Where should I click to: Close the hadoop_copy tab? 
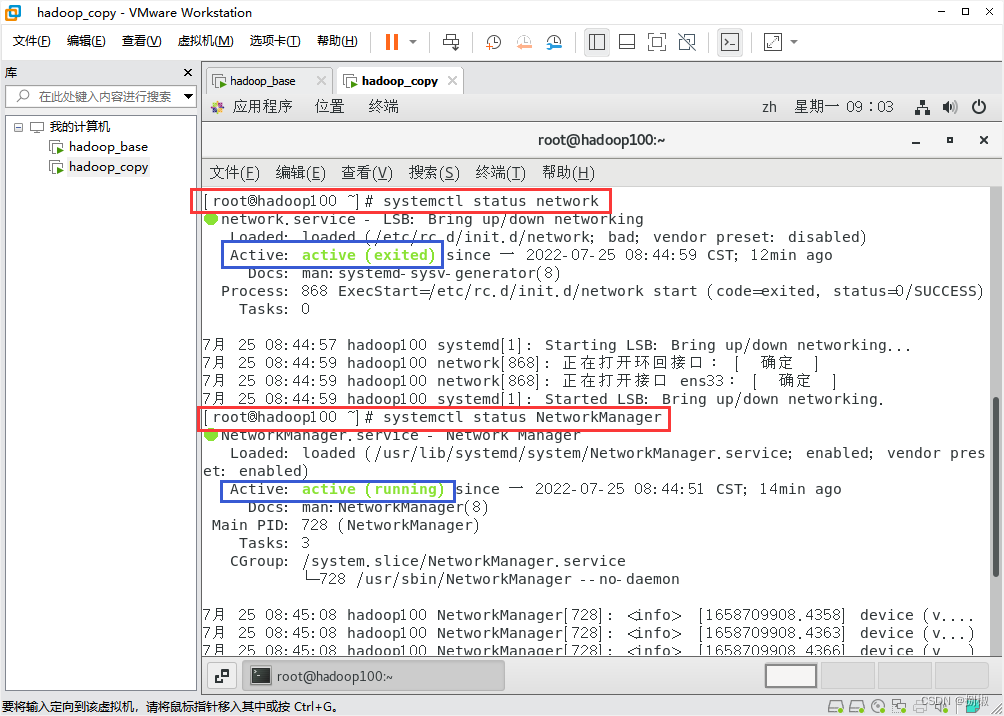[452, 81]
